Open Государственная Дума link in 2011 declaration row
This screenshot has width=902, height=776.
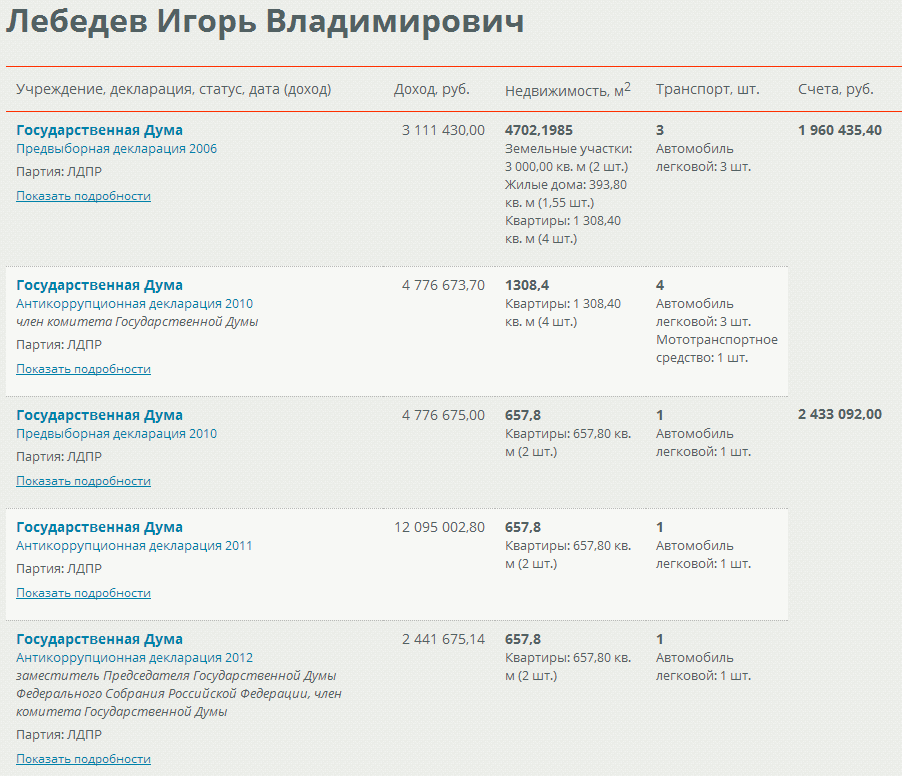coord(99,527)
